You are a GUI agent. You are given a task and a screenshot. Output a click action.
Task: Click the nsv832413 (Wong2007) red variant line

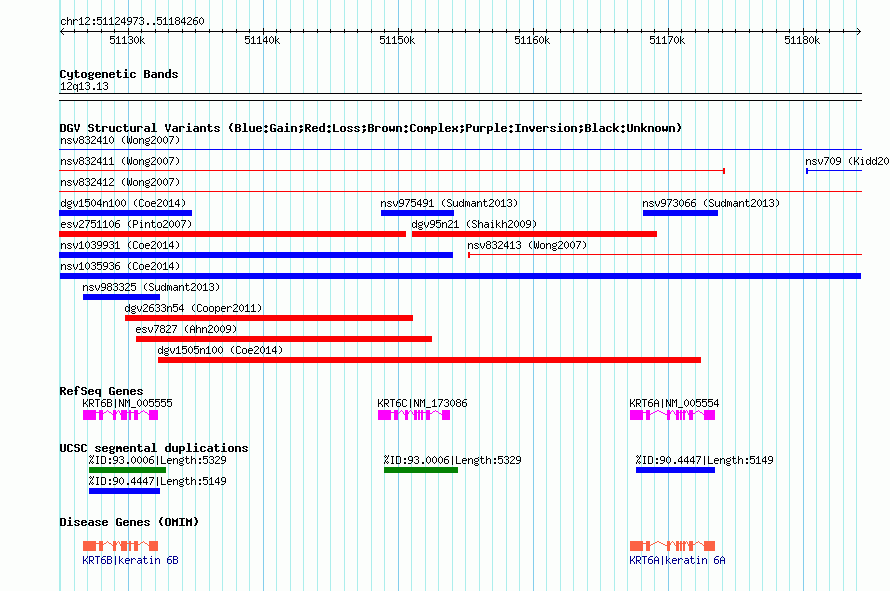pos(665,255)
